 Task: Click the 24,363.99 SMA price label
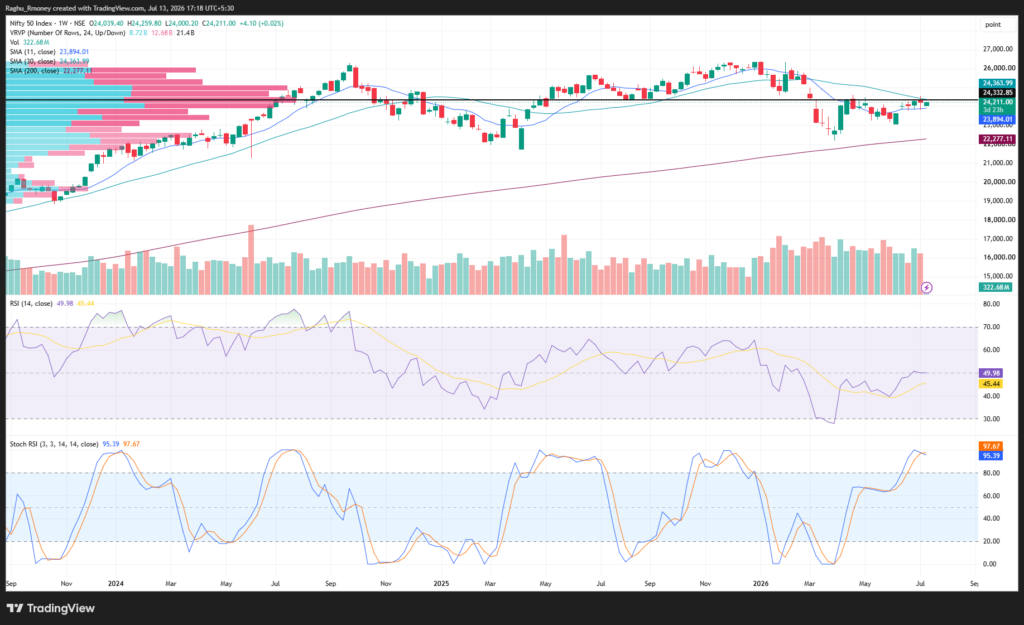(997, 83)
